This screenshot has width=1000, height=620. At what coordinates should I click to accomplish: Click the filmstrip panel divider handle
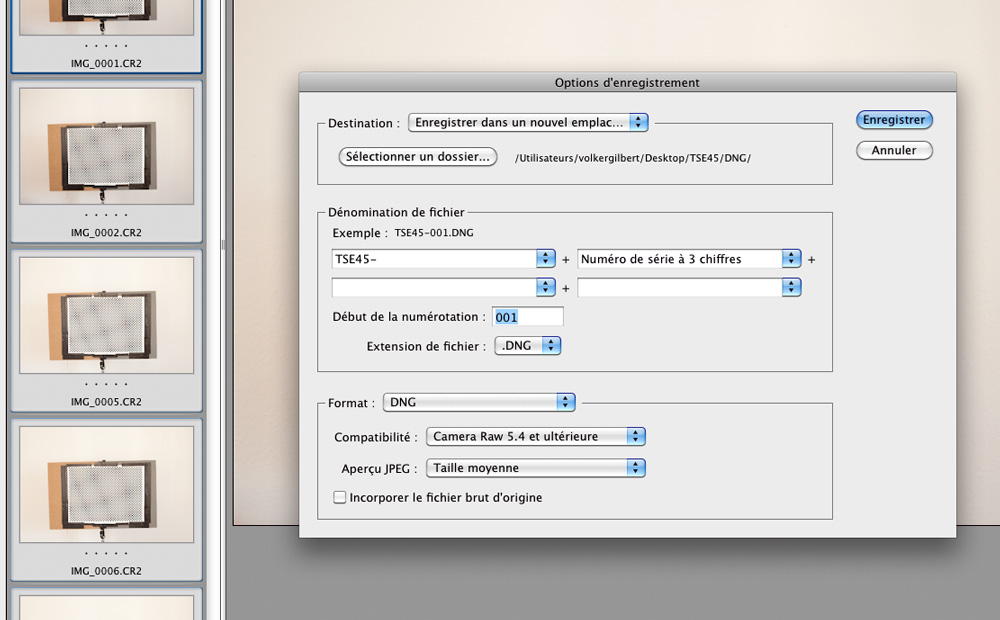coord(223,244)
